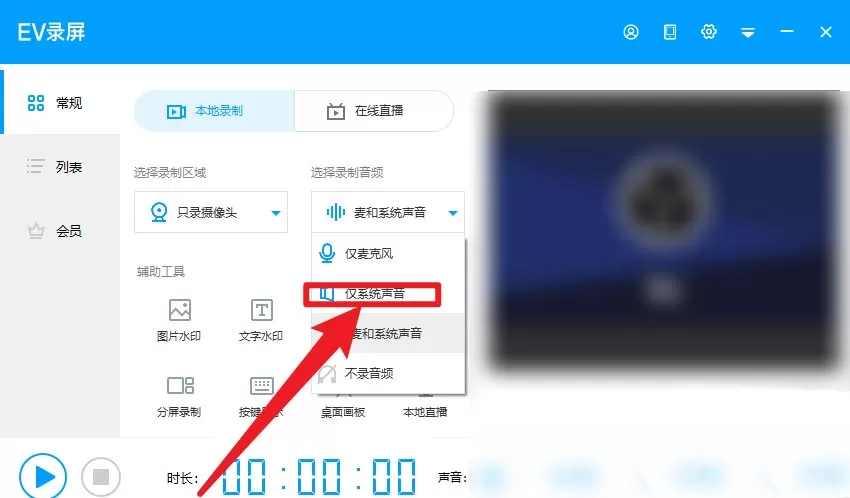Open settings gear in the title bar
The width and height of the screenshot is (850, 498).
[x=709, y=32]
